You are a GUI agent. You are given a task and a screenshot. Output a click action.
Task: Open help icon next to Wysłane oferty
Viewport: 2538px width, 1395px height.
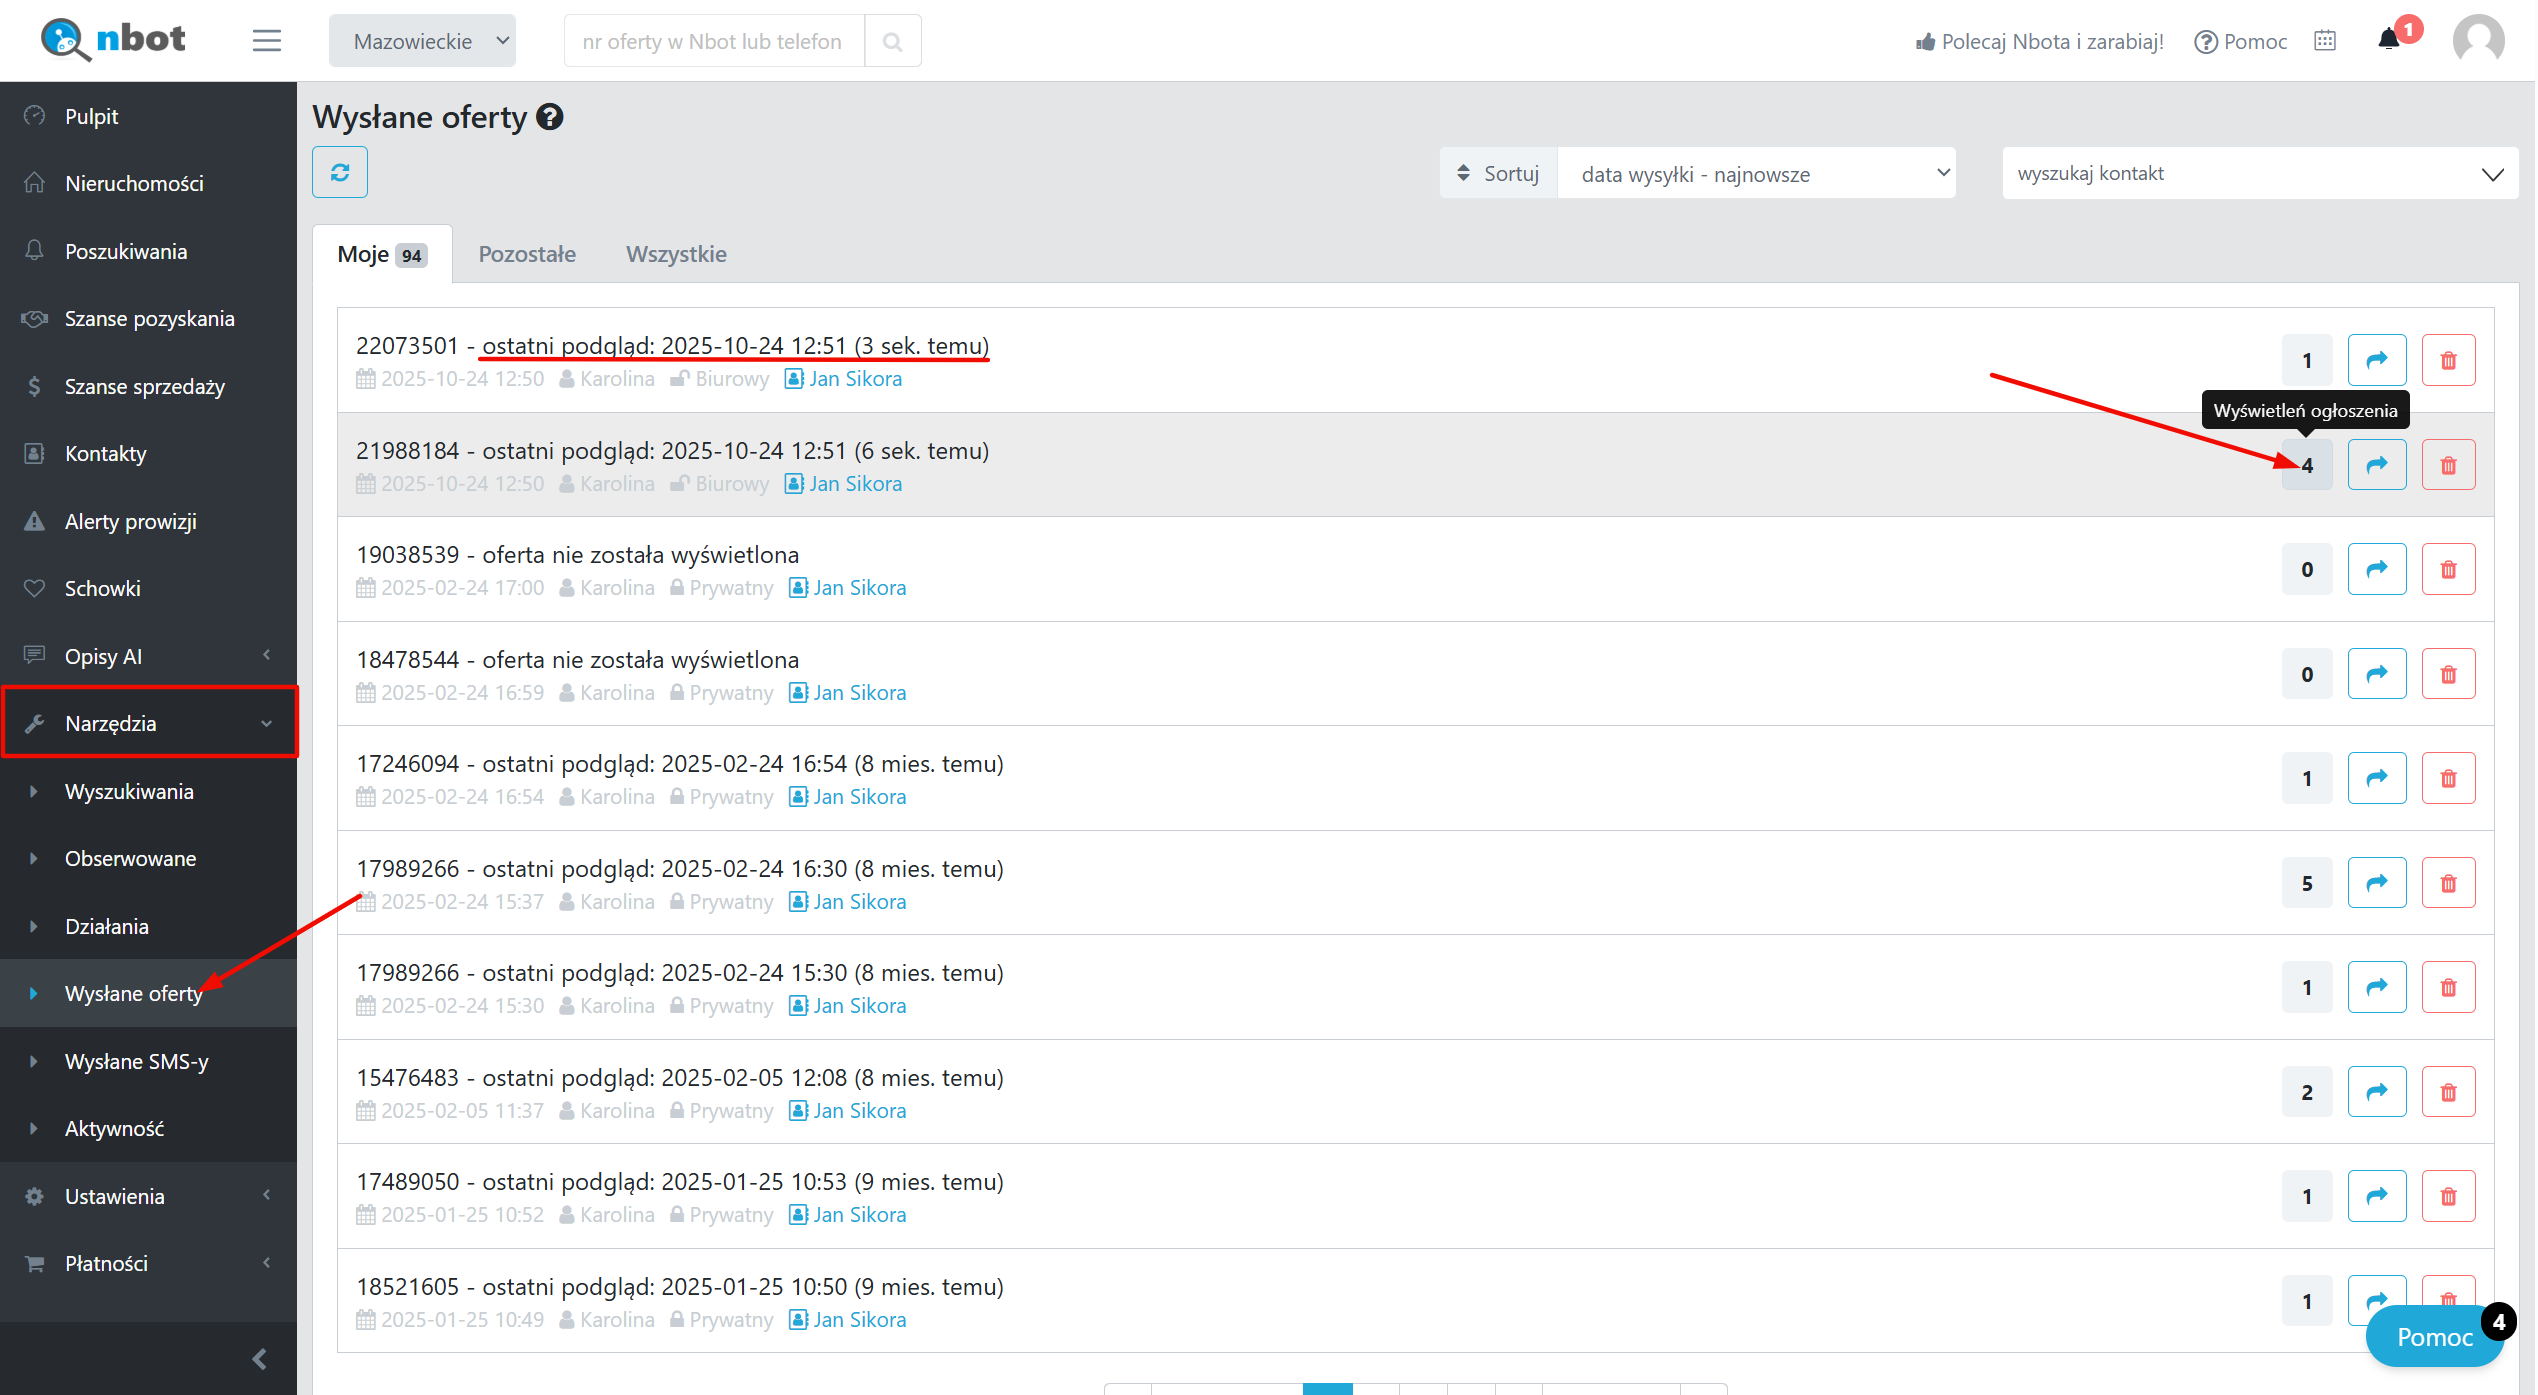pos(550,117)
